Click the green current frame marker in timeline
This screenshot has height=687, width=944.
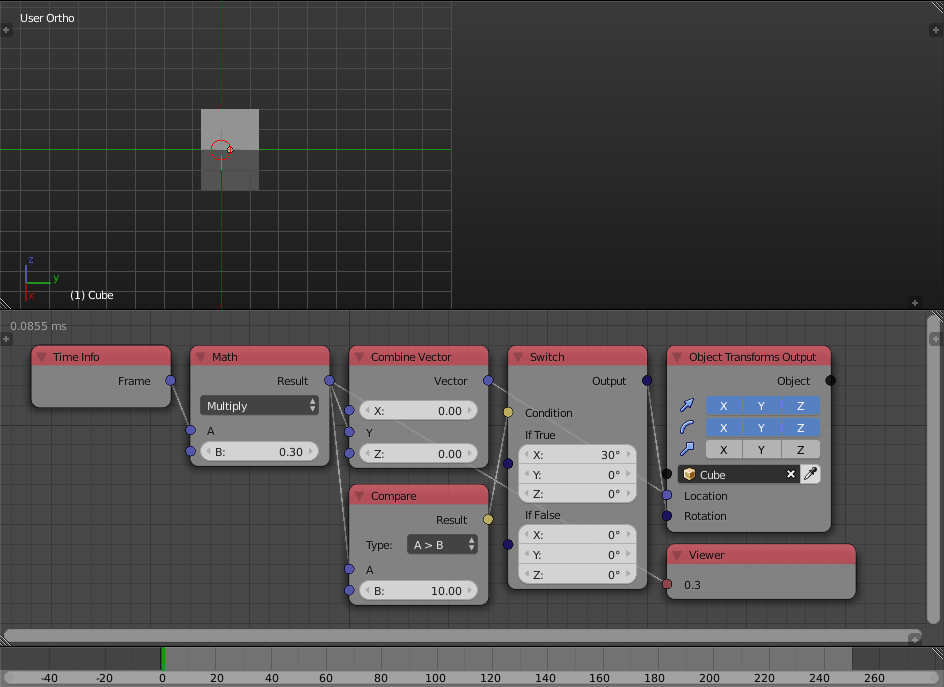pyautogui.click(x=163, y=659)
